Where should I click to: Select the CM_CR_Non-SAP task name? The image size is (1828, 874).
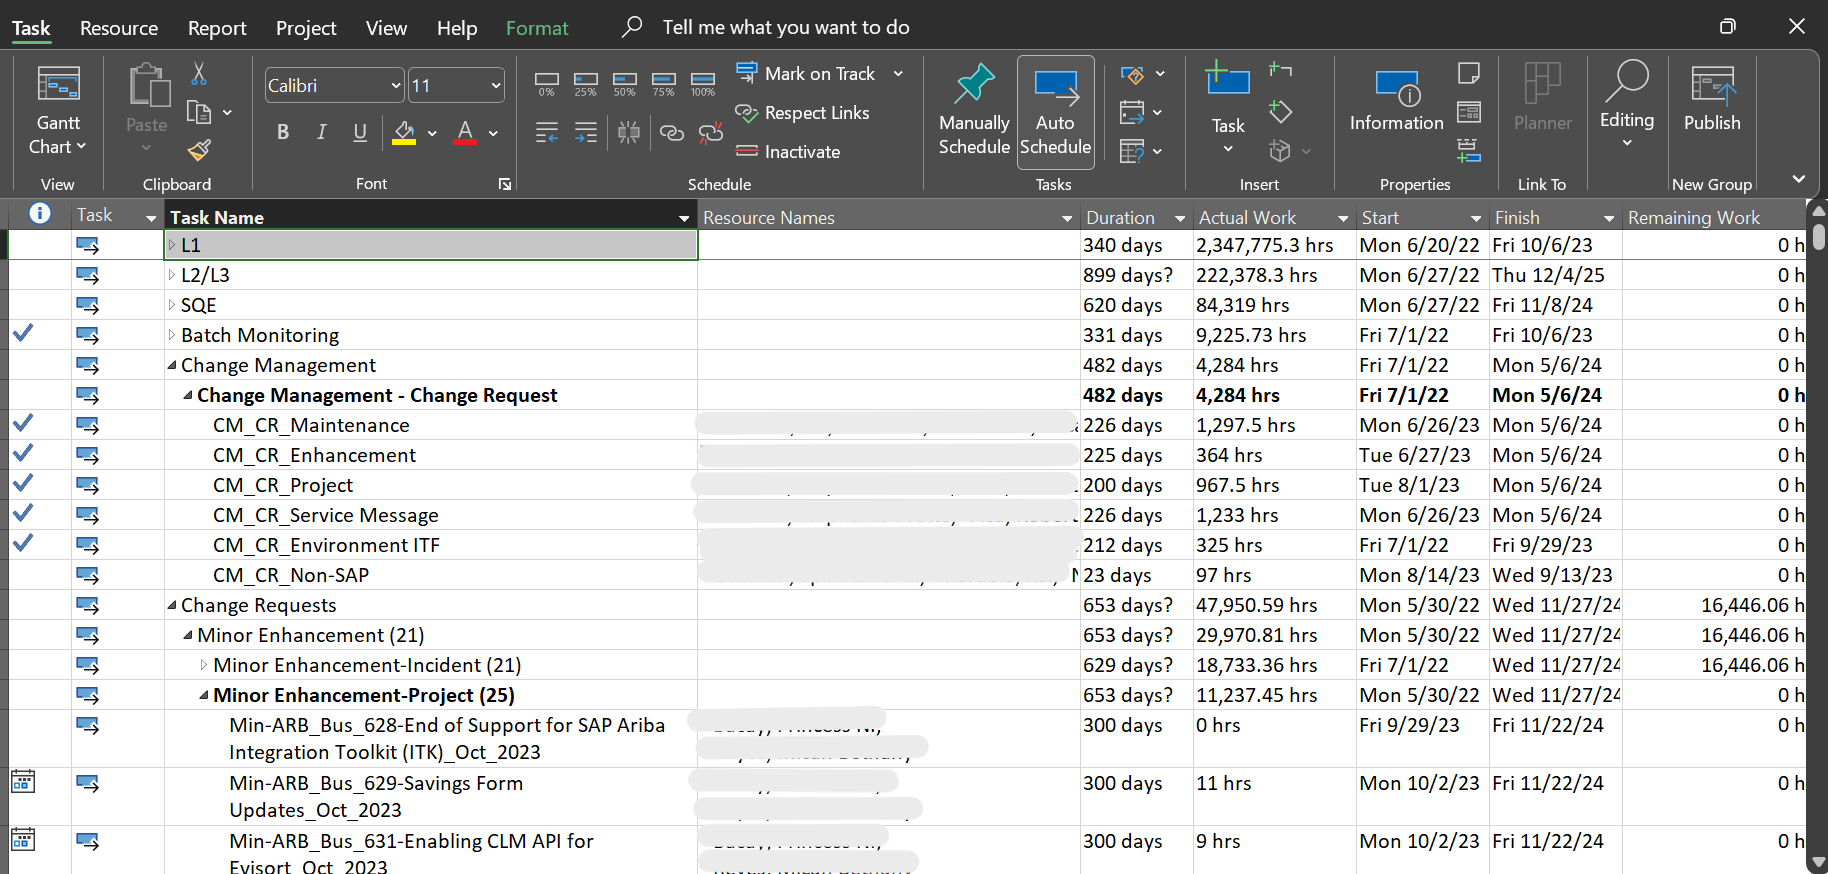pyautogui.click(x=291, y=575)
